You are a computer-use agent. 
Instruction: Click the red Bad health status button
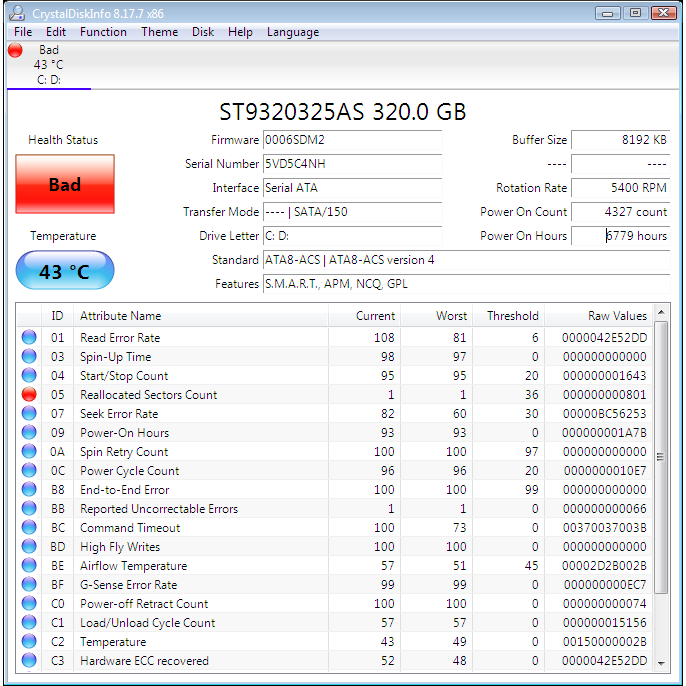65,184
